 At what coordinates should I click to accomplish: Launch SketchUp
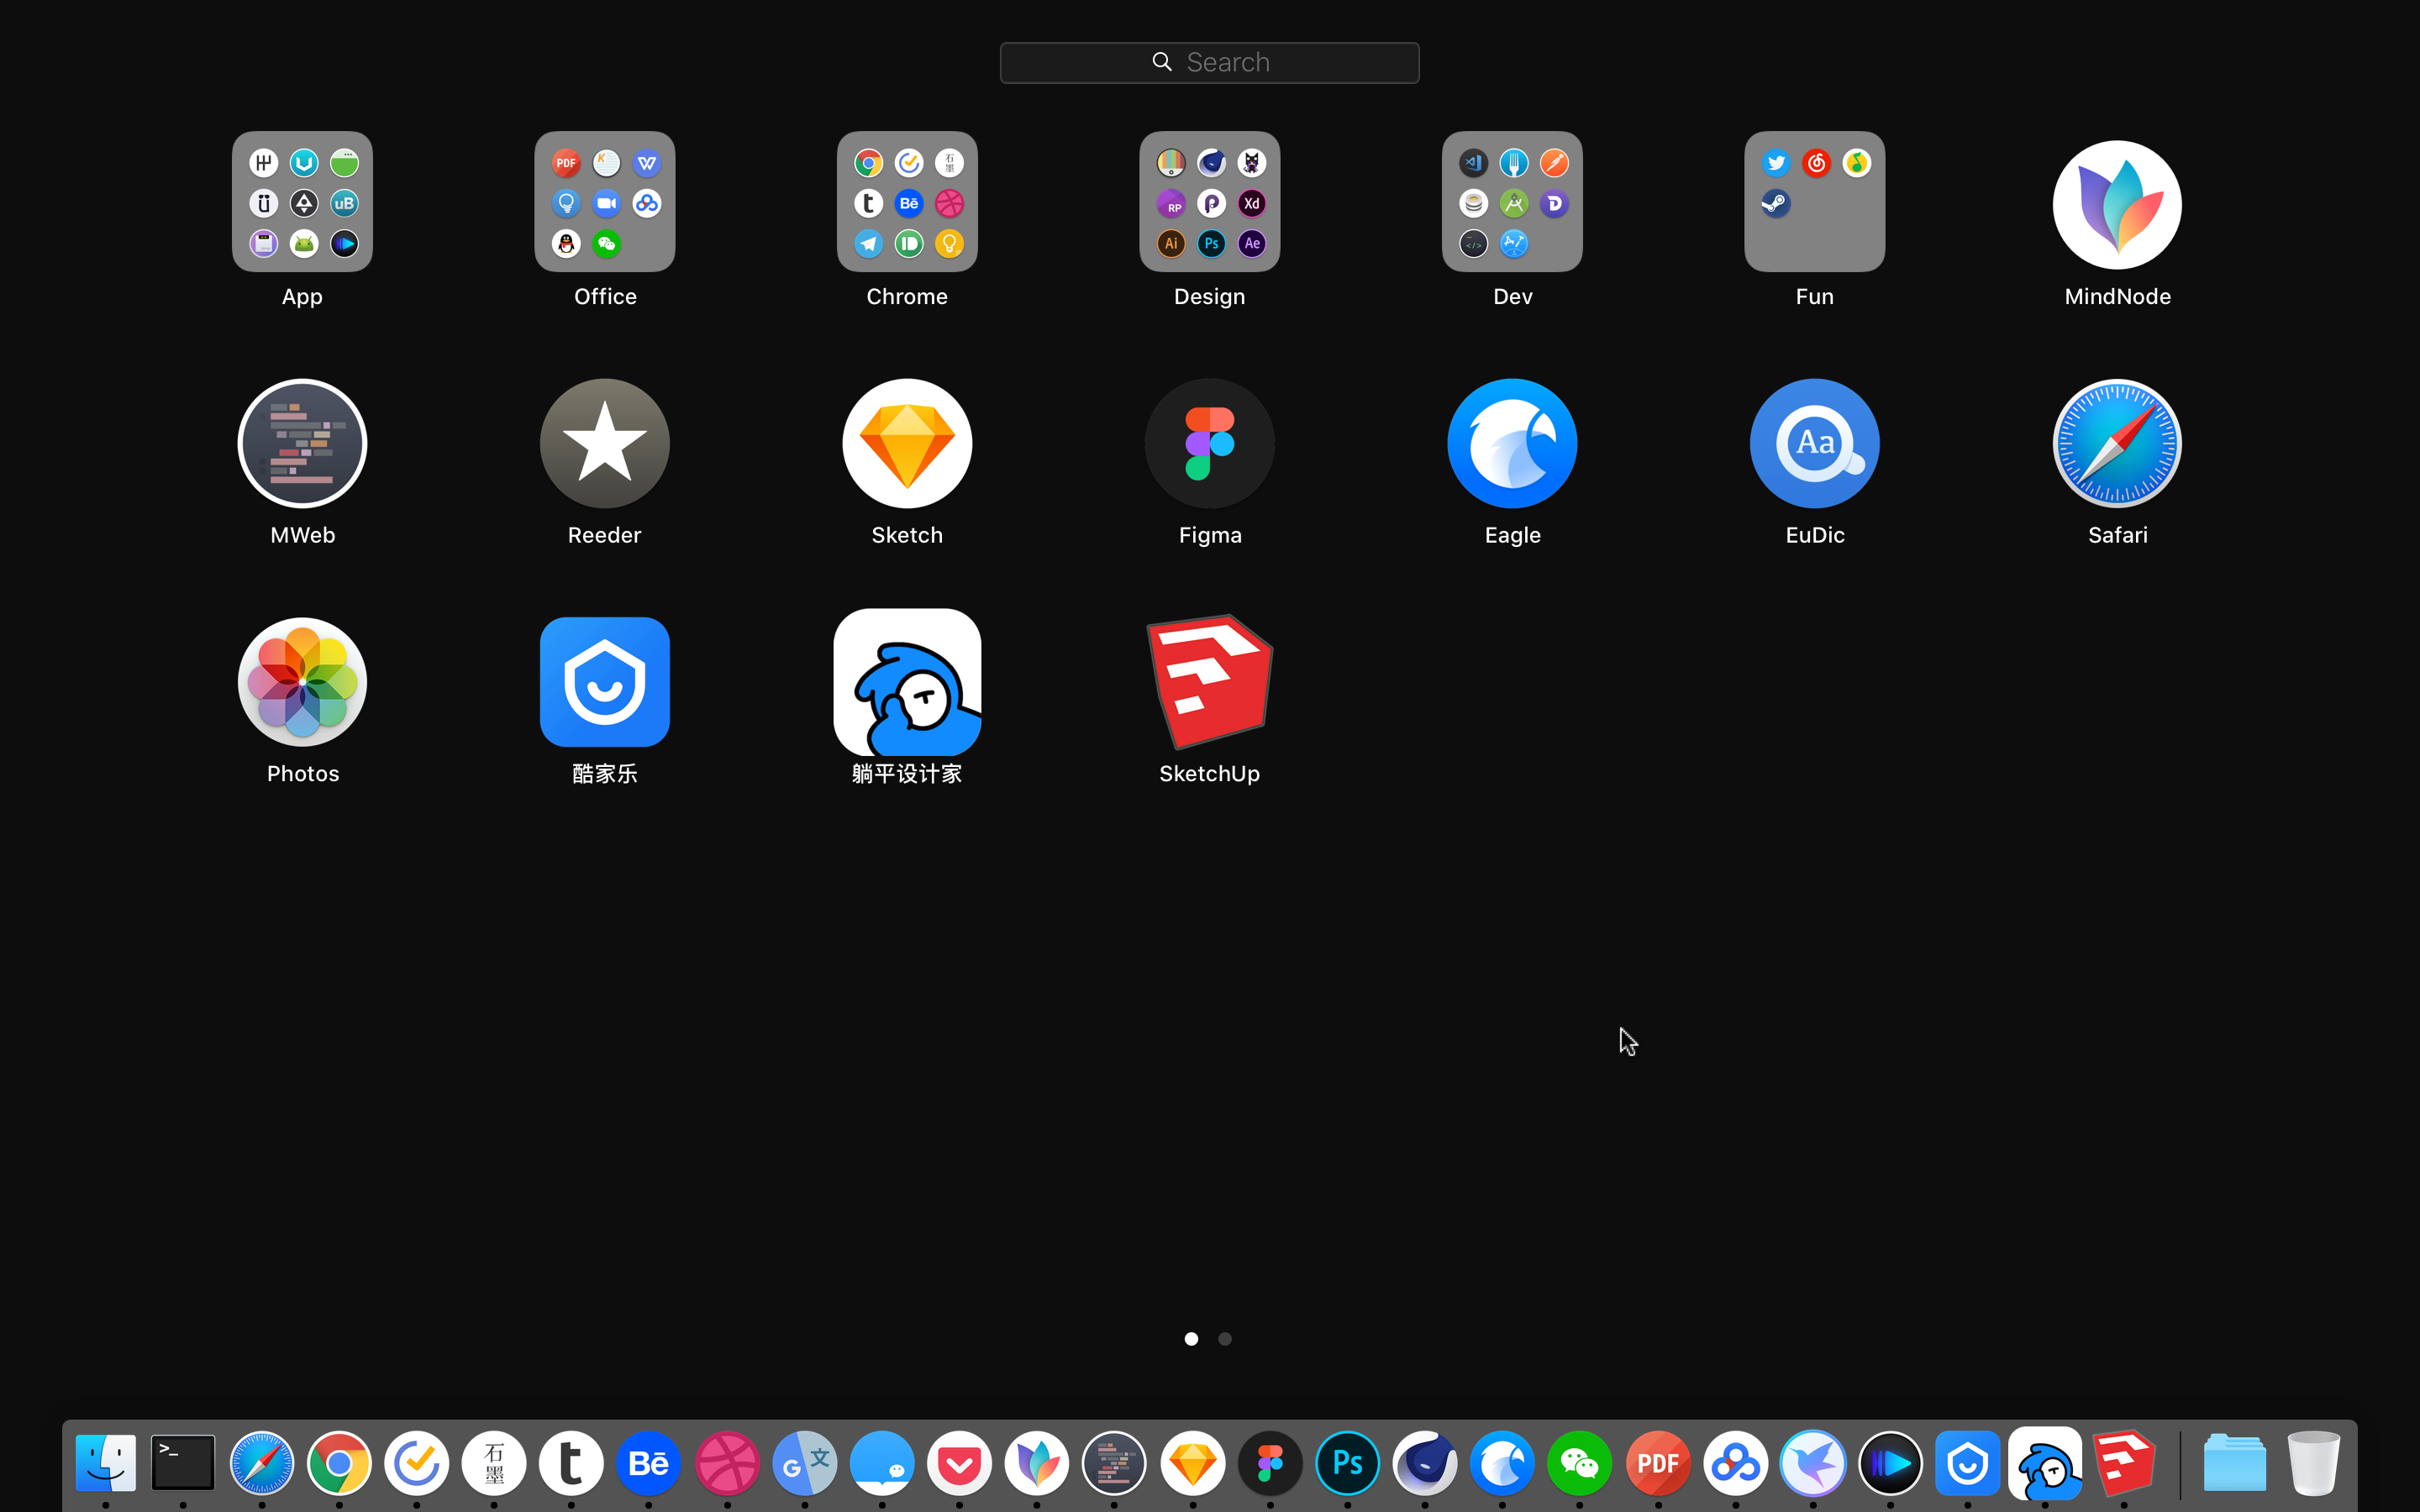pos(1209,682)
